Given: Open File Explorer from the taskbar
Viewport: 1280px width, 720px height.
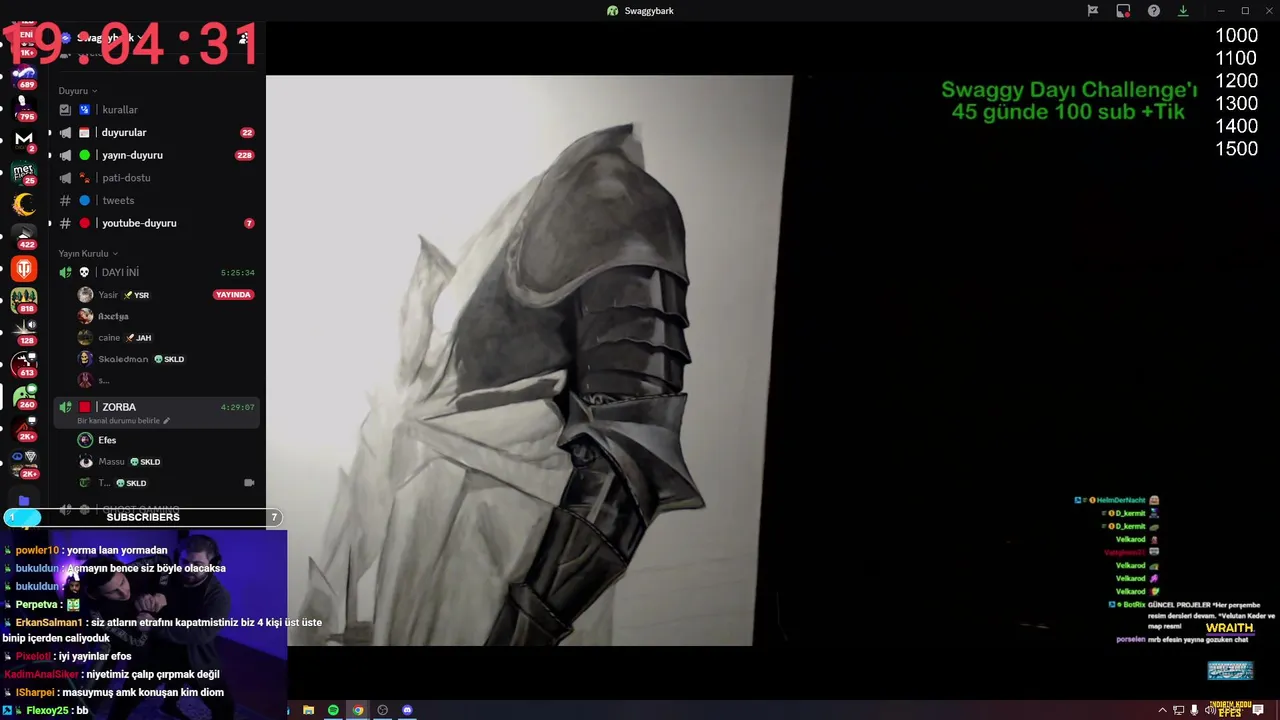Looking at the screenshot, I should pos(309,710).
